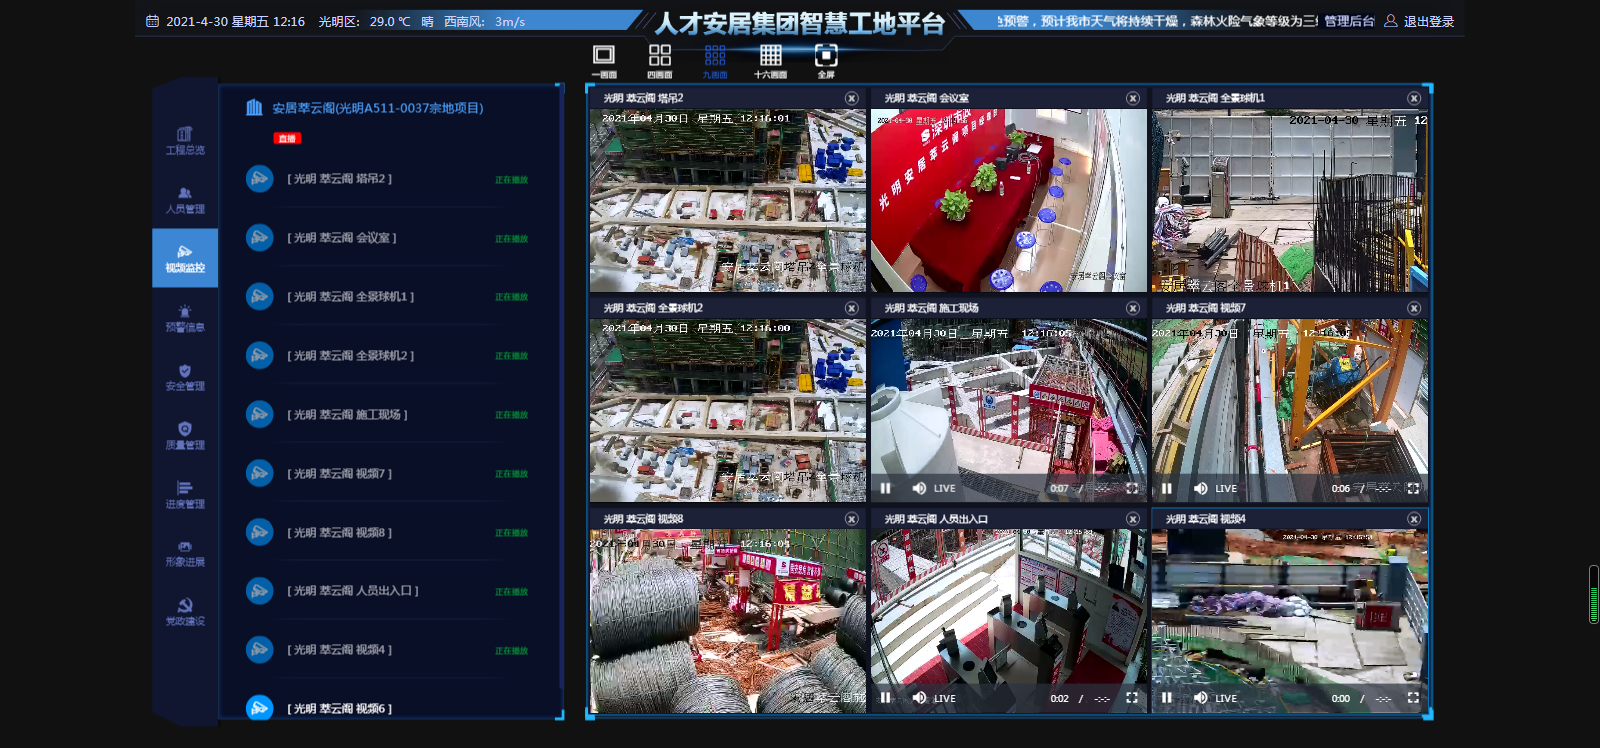Image resolution: width=1600 pixels, height=748 pixels.
Task: Click LIVE label on 视频7 video
Action: point(1226,489)
